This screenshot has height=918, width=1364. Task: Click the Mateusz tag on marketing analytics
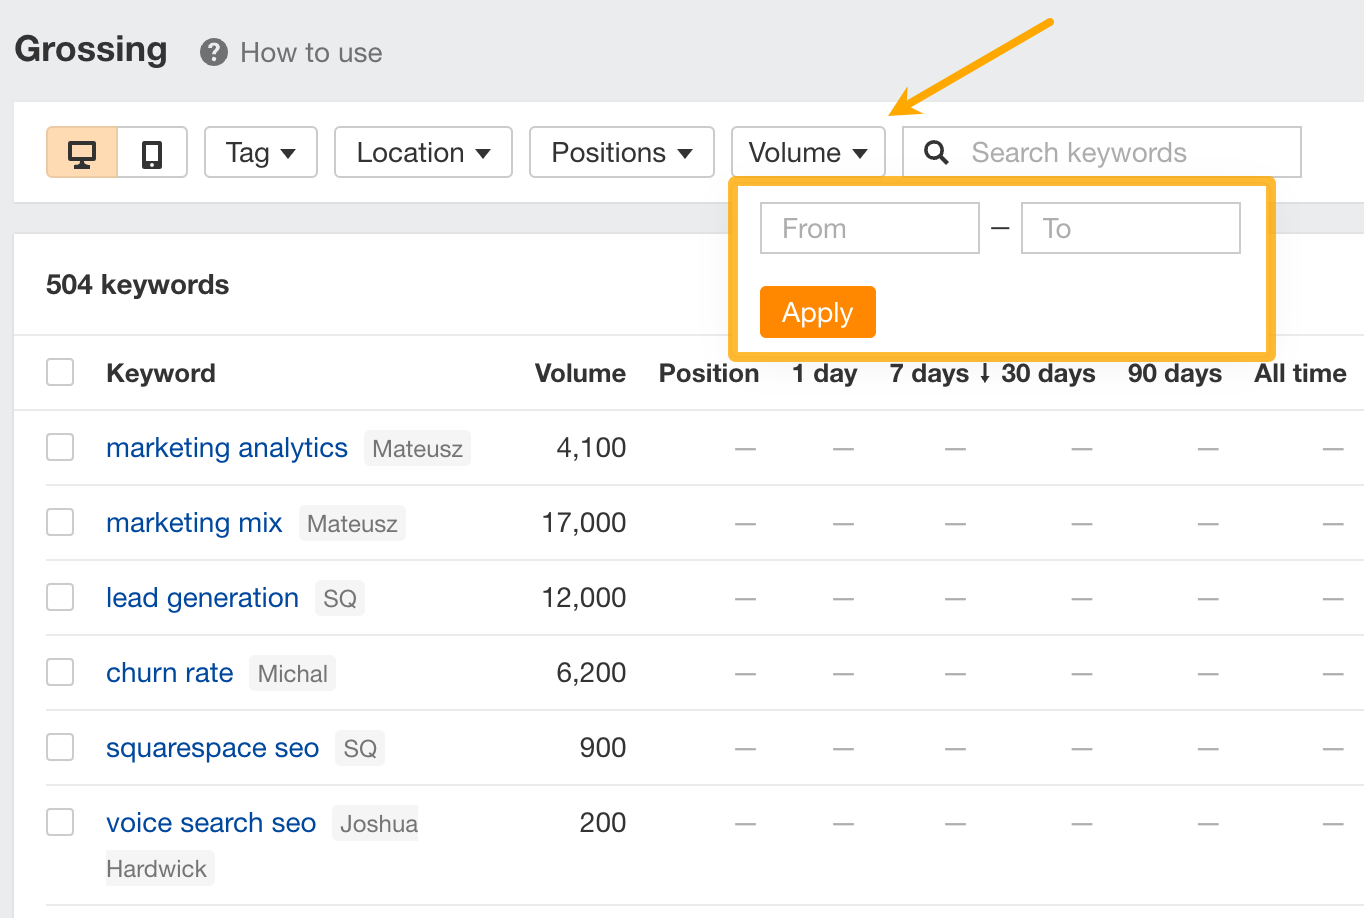tap(417, 448)
